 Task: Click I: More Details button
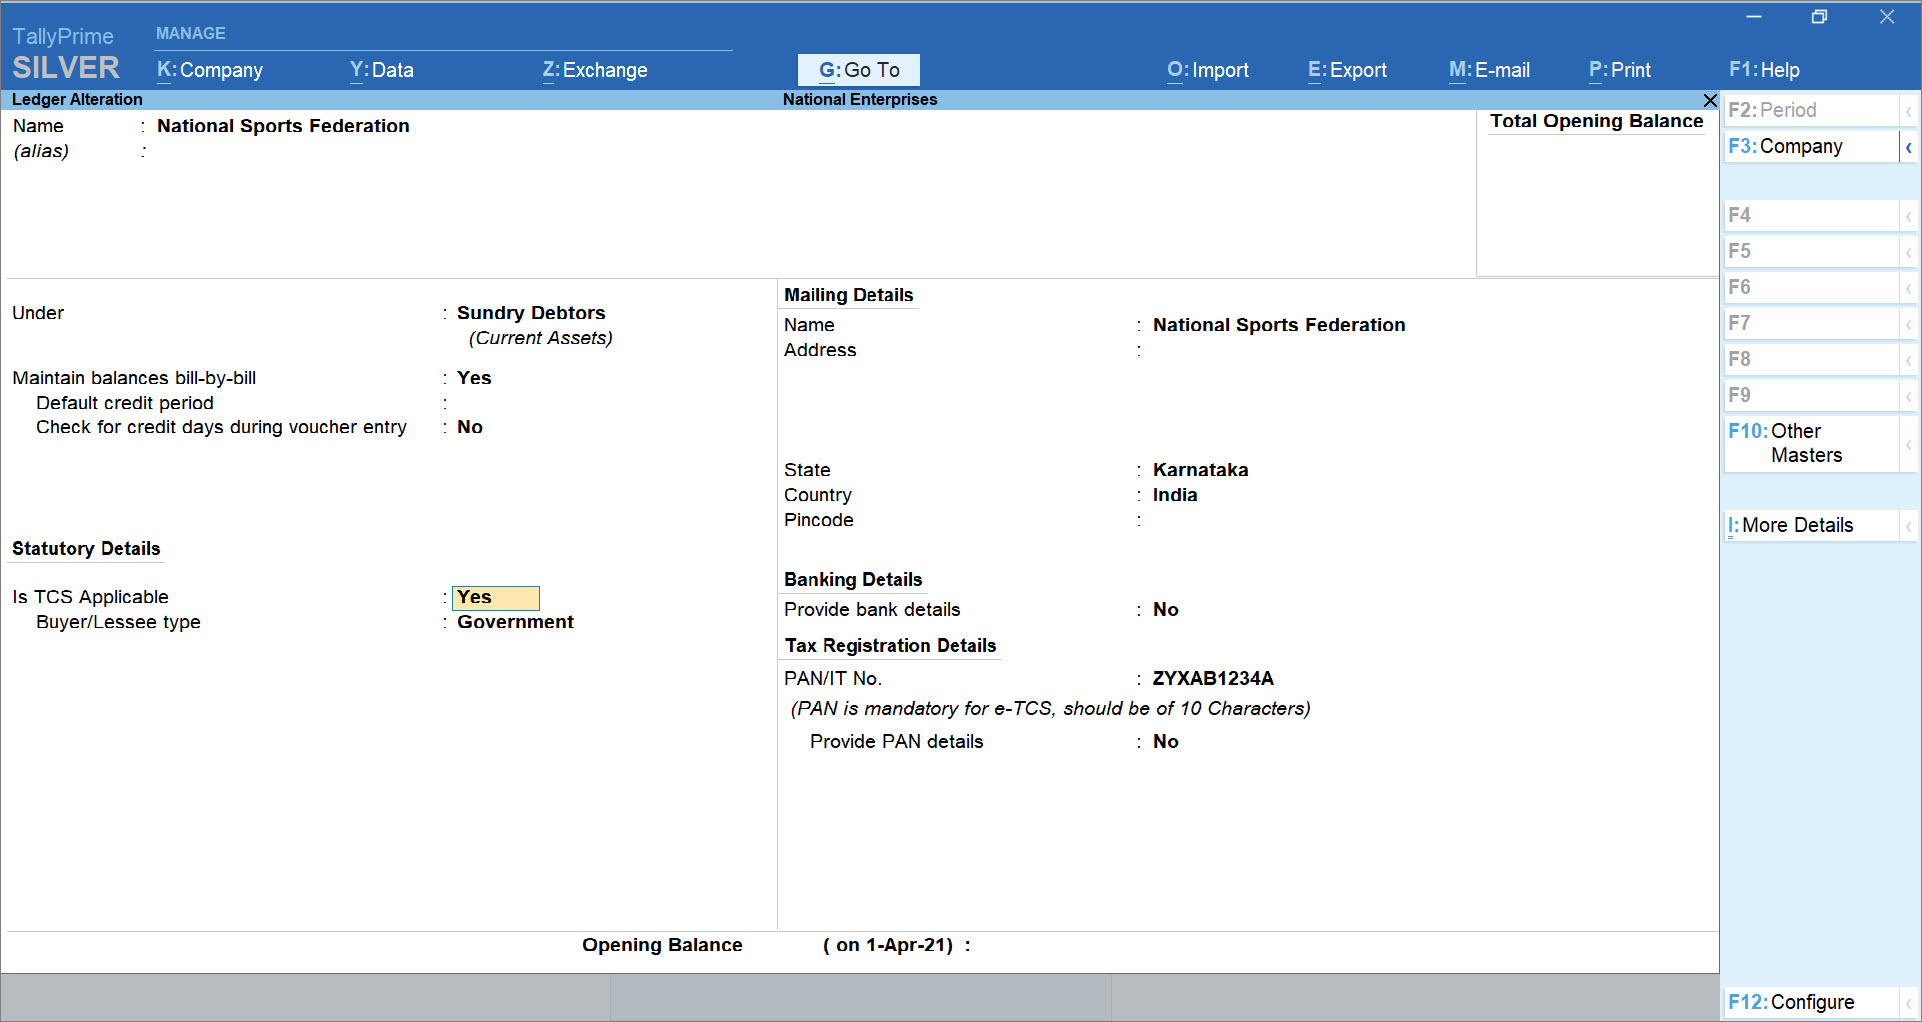tap(1812, 526)
